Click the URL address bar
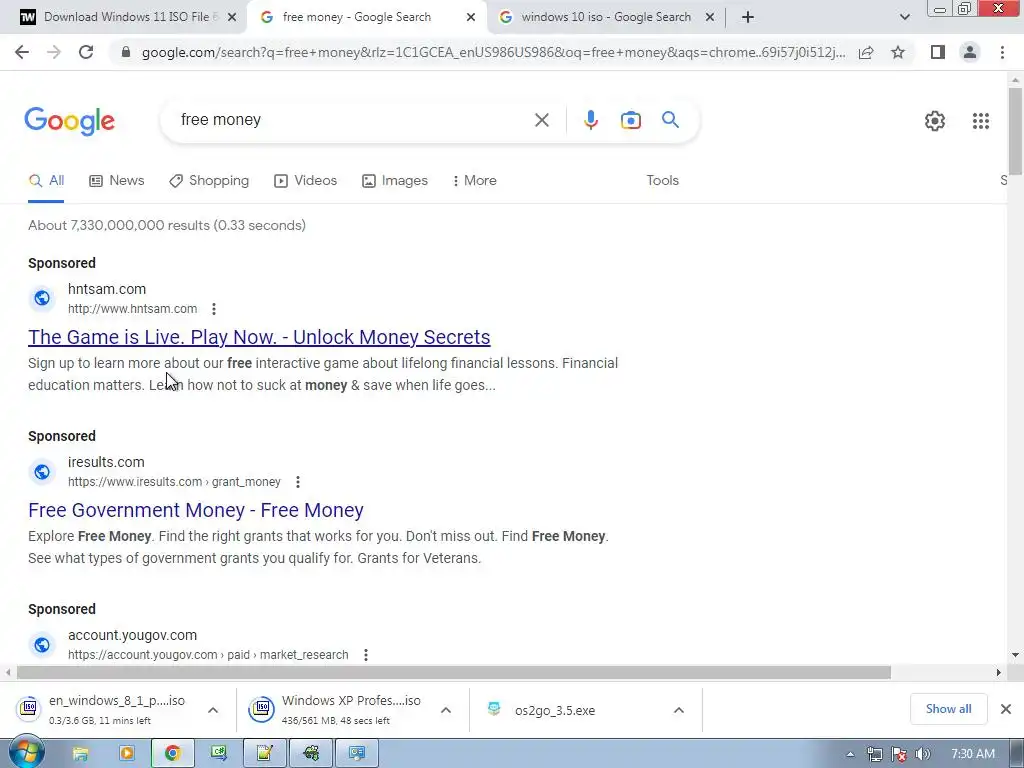 [493, 52]
